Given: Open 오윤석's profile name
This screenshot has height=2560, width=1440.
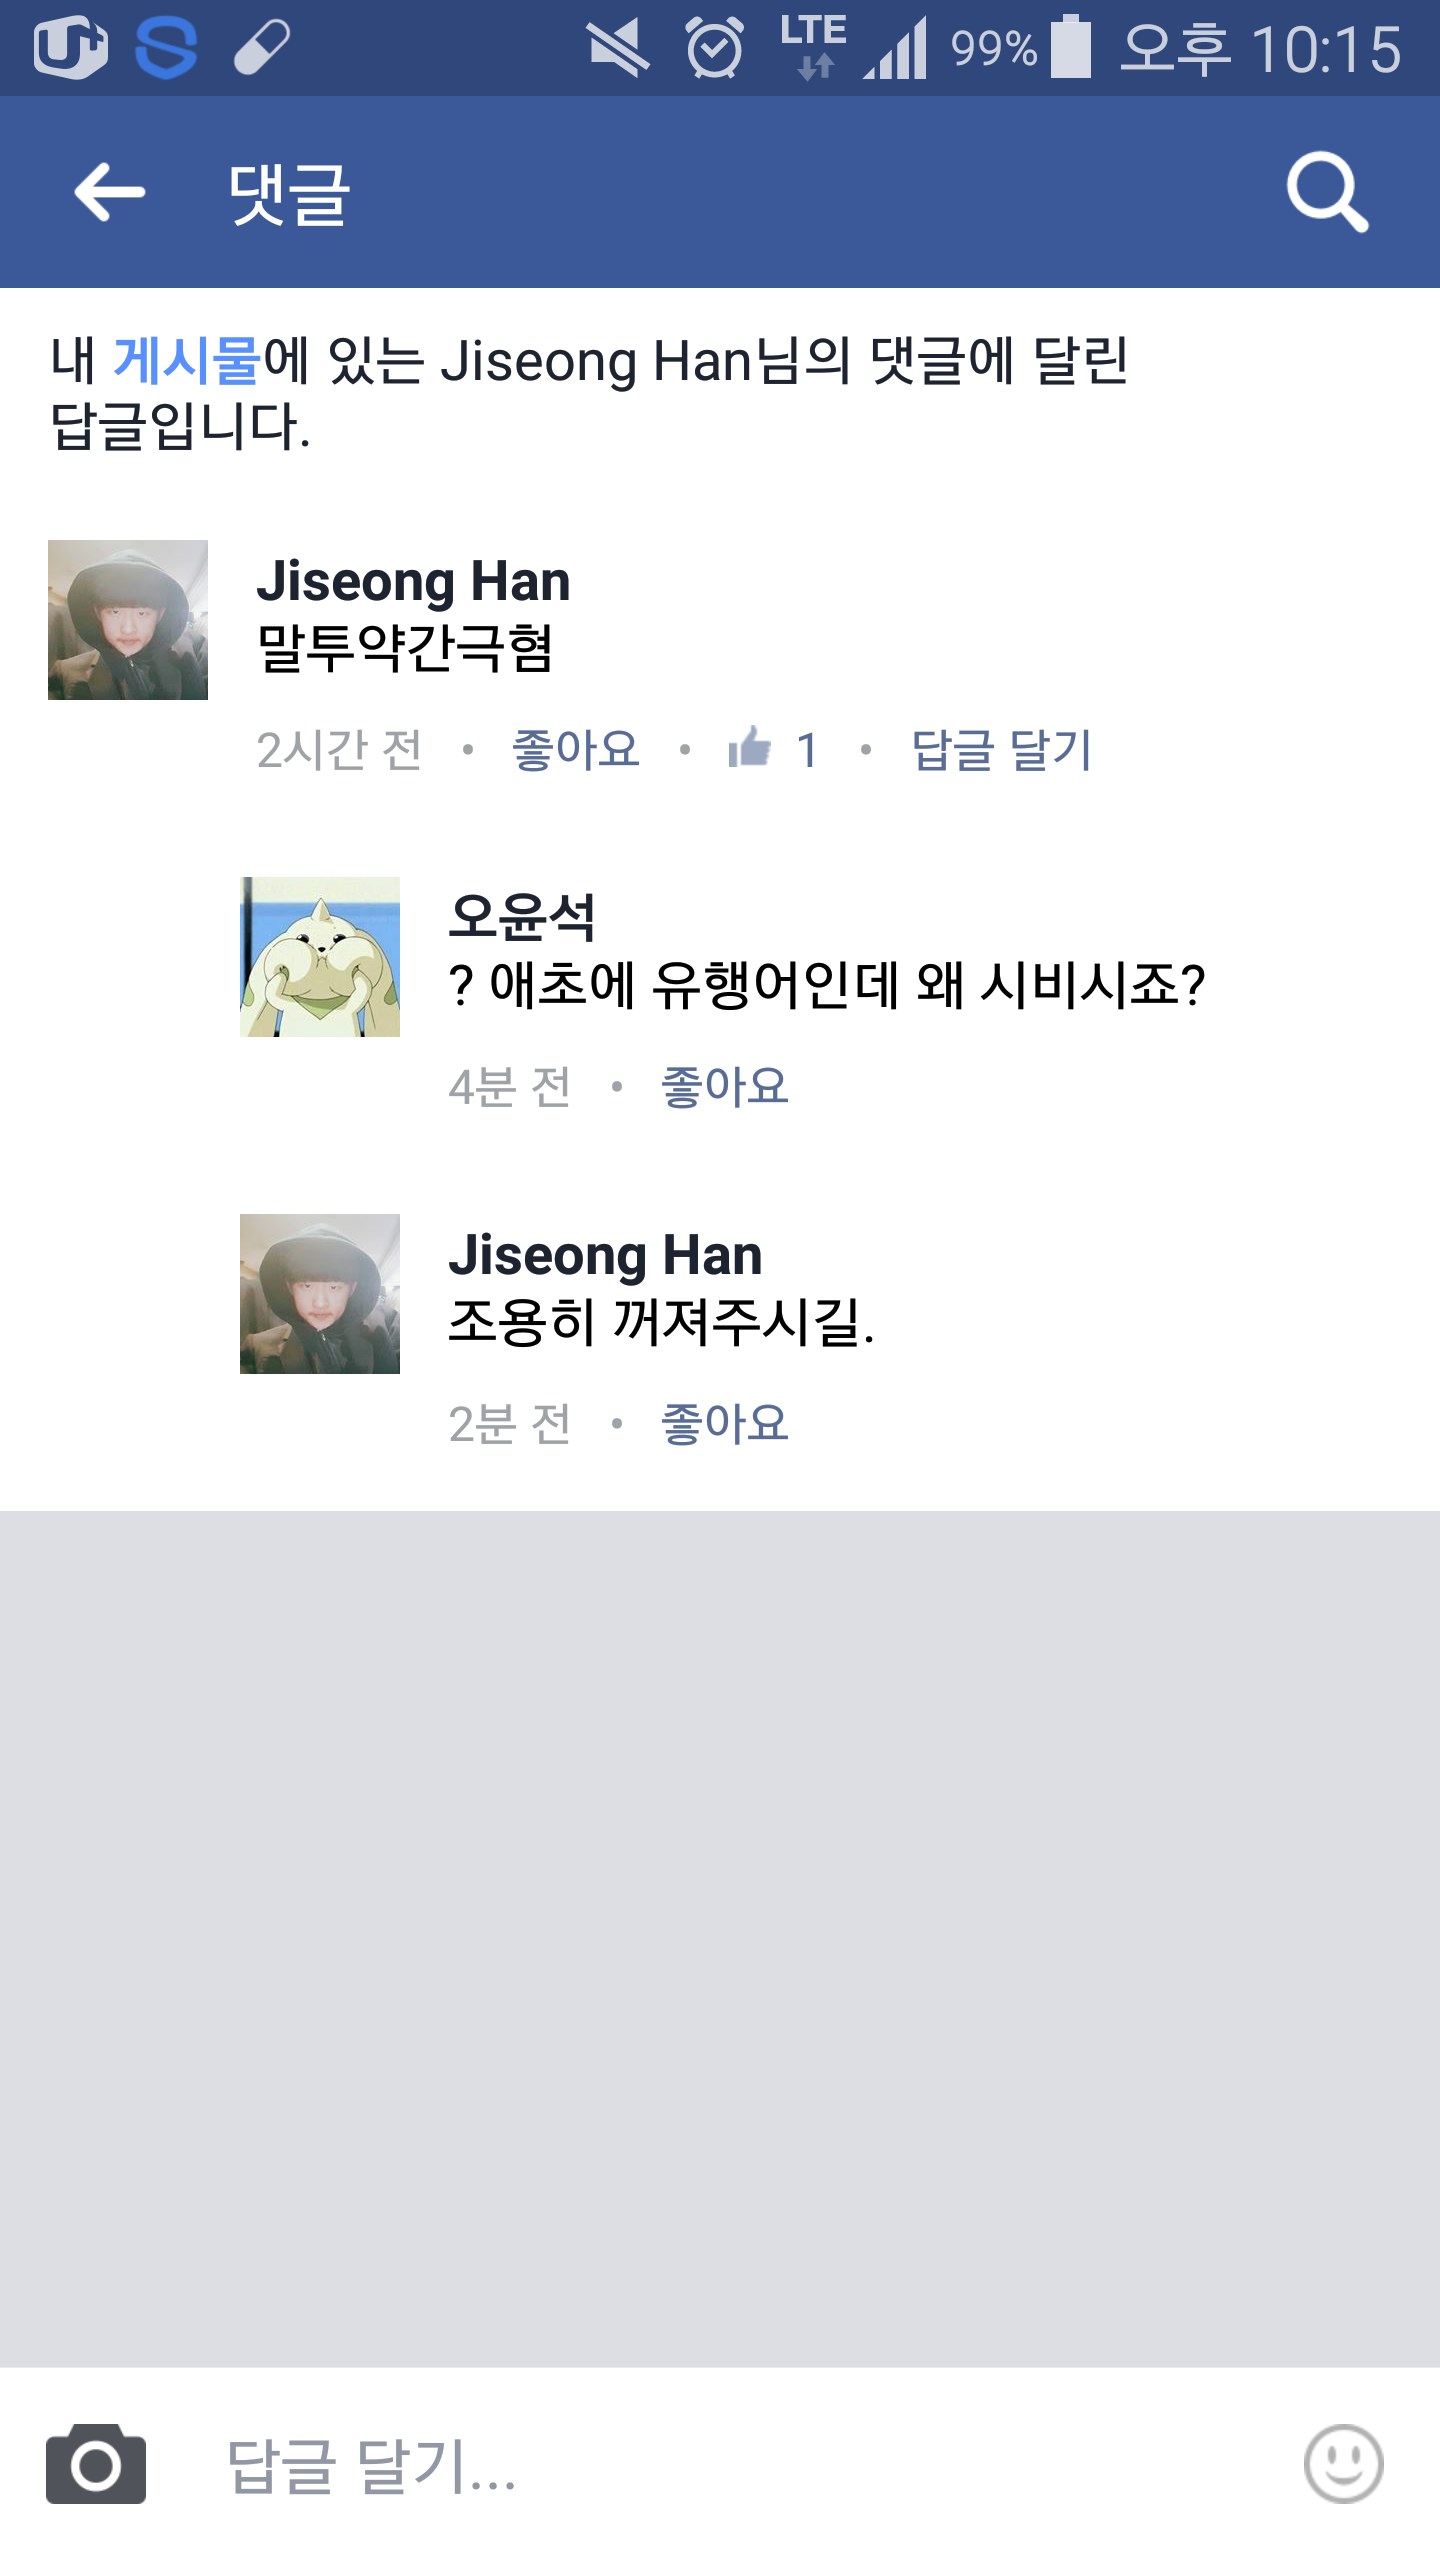Looking at the screenshot, I should coord(522,917).
